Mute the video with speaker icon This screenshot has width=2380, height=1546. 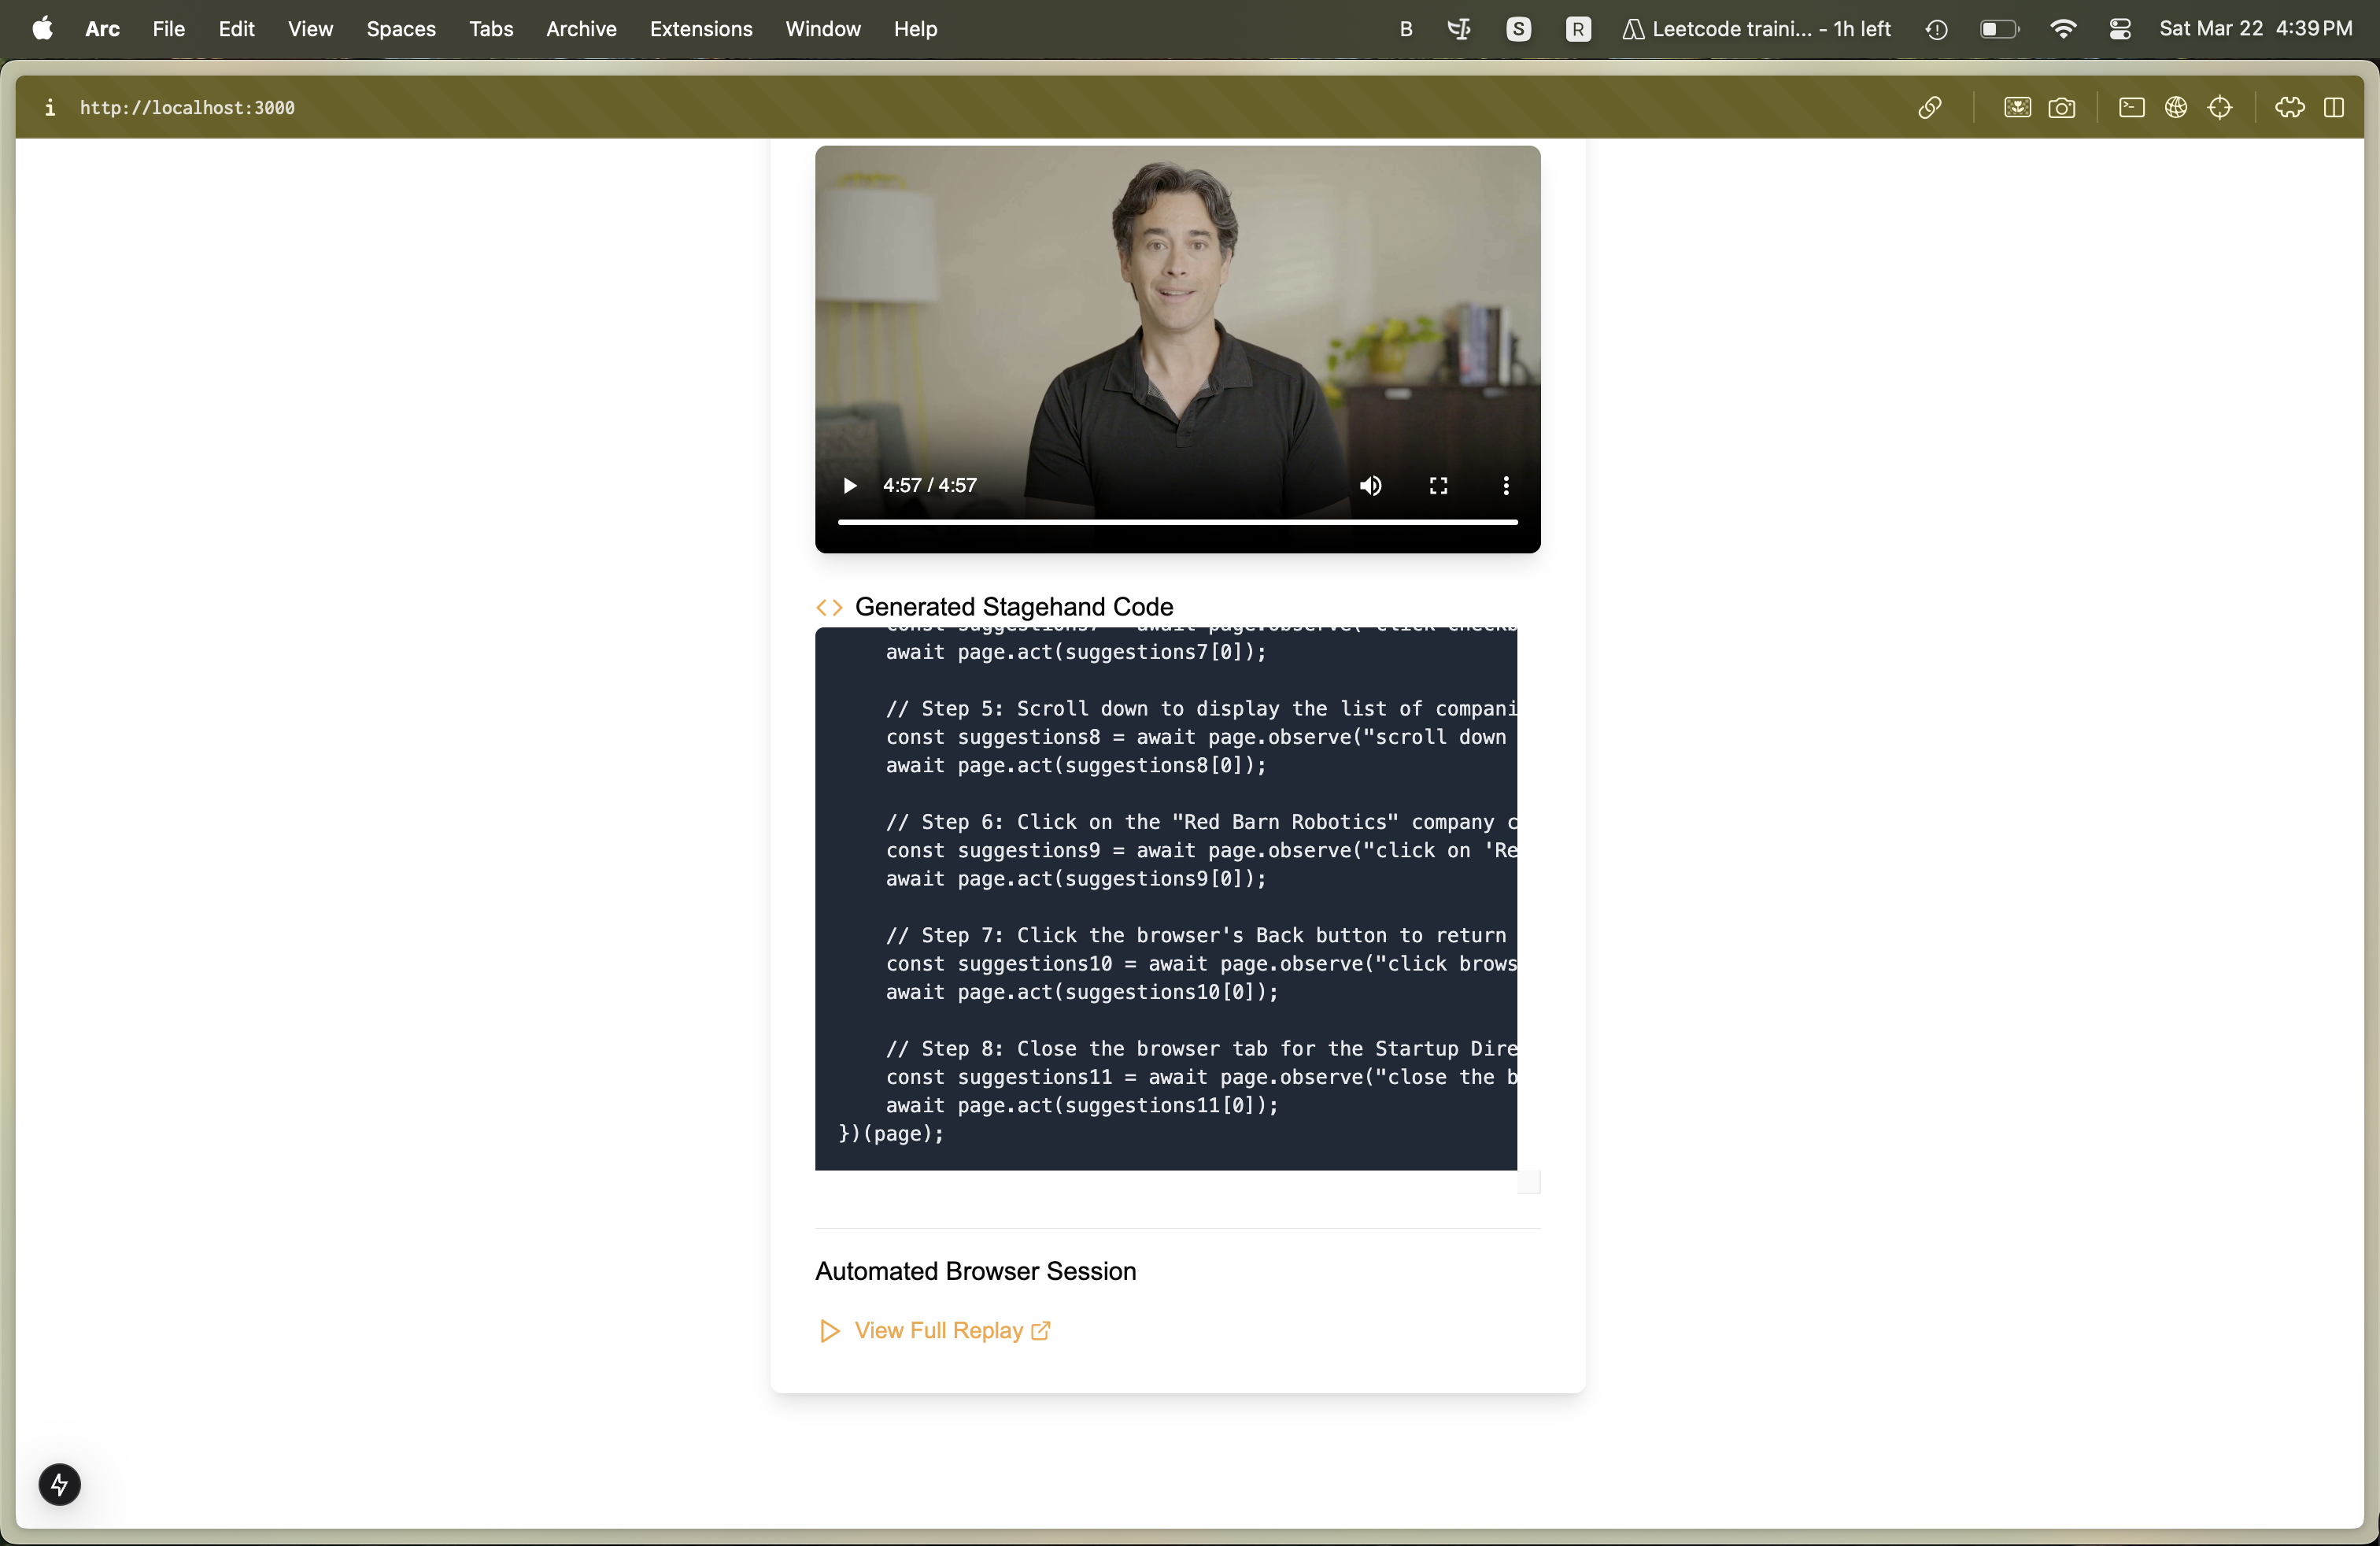coord(1370,486)
